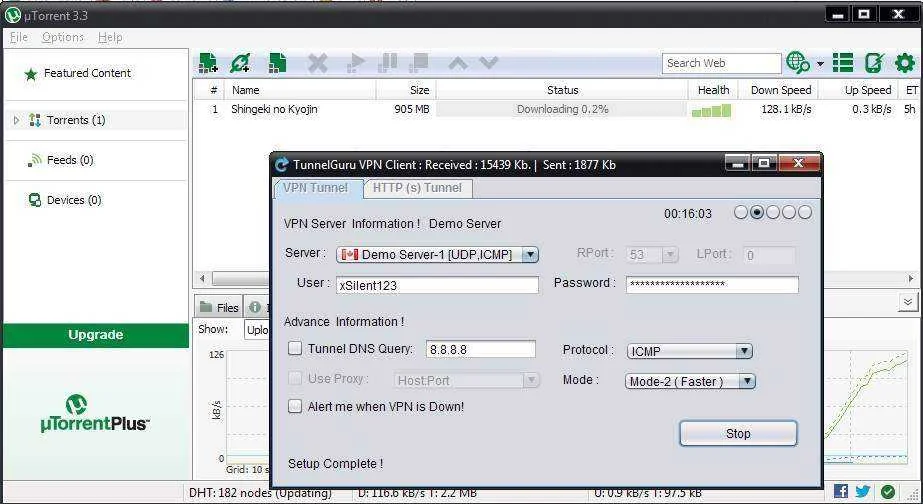
Task: Check Alert me when VPN is Down
Action: [295, 406]
